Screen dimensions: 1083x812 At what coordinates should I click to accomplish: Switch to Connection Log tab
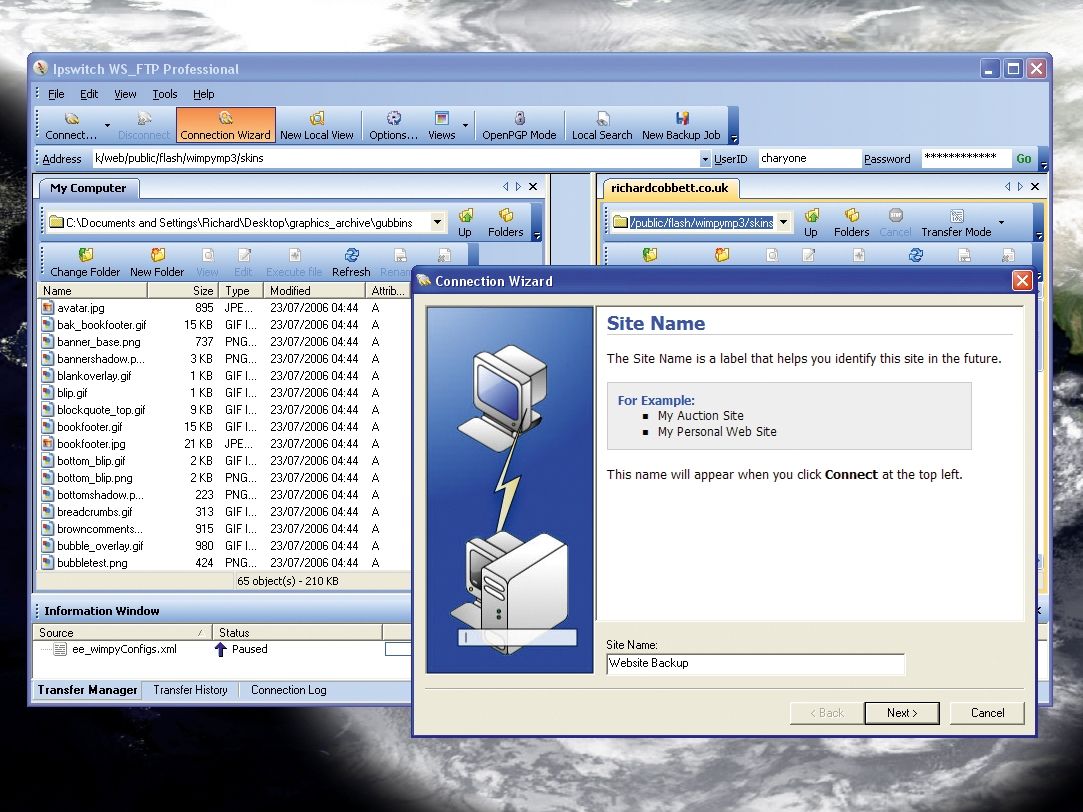tap(288, 690)
